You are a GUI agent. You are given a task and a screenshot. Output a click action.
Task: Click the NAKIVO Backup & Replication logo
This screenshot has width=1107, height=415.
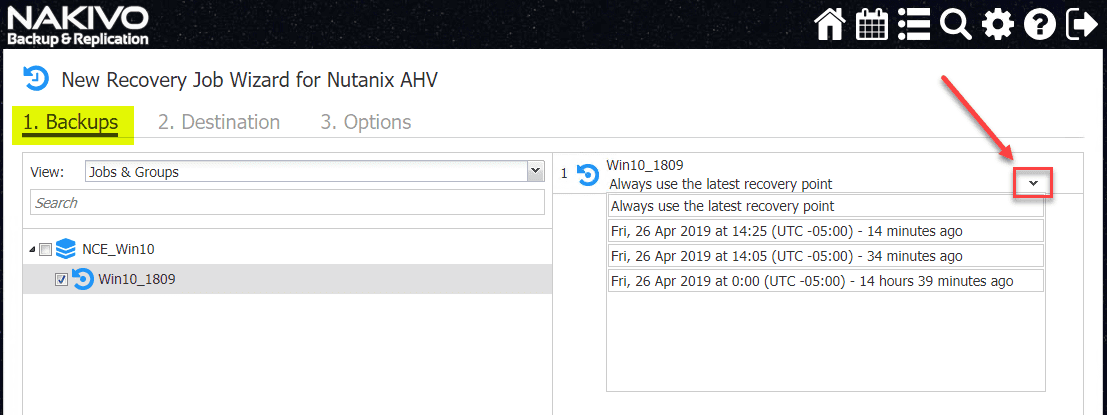78,24
